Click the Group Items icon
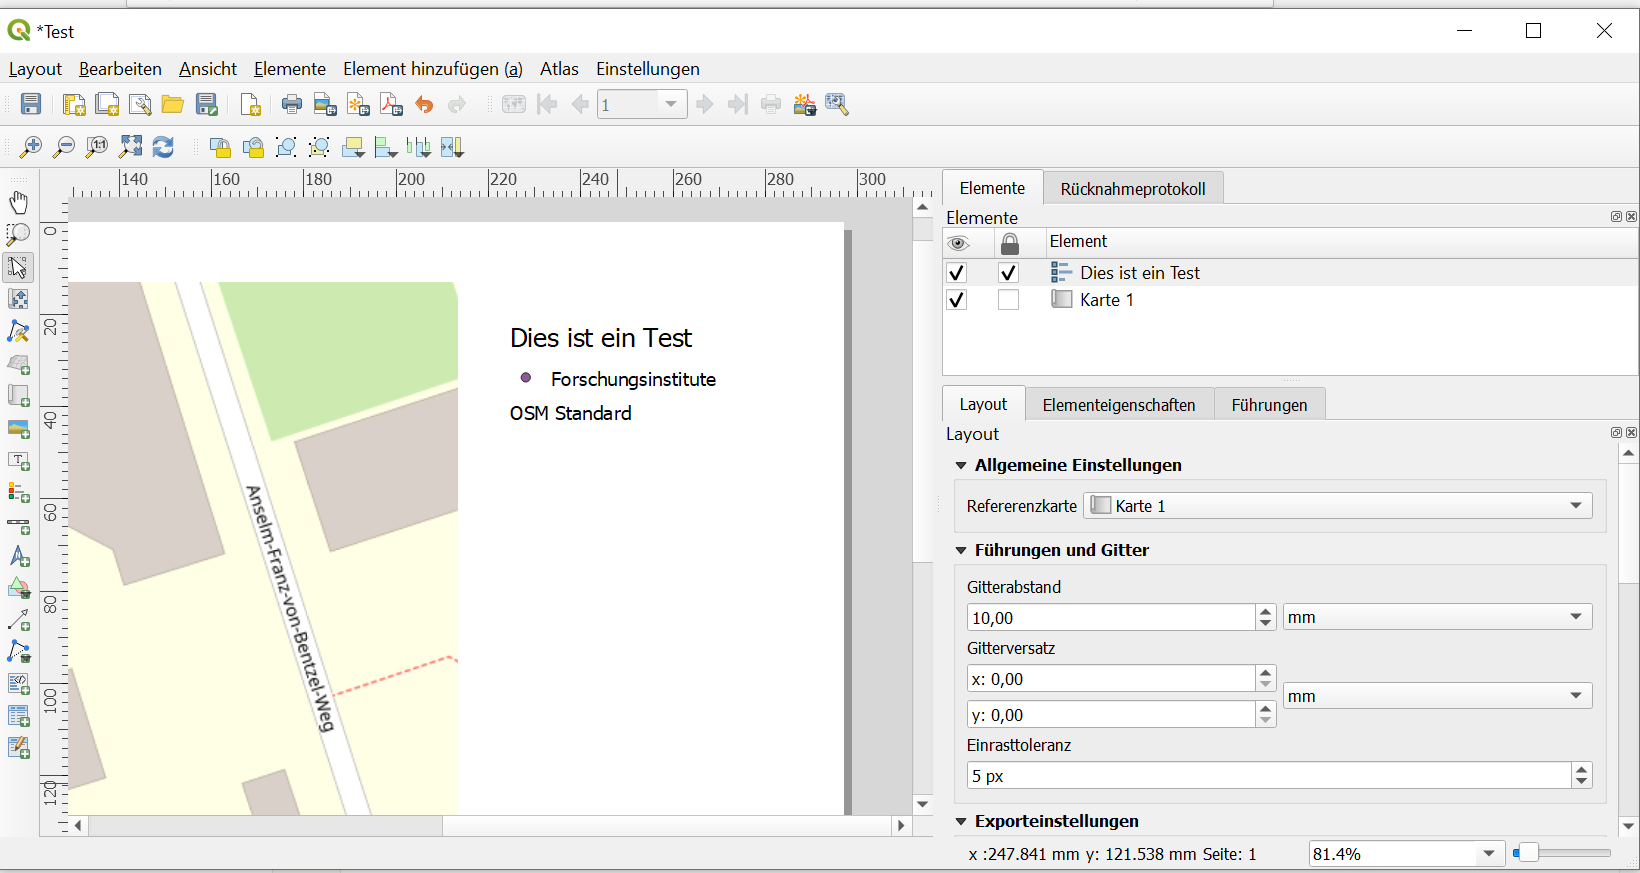1640x873 pixels. 286,147
